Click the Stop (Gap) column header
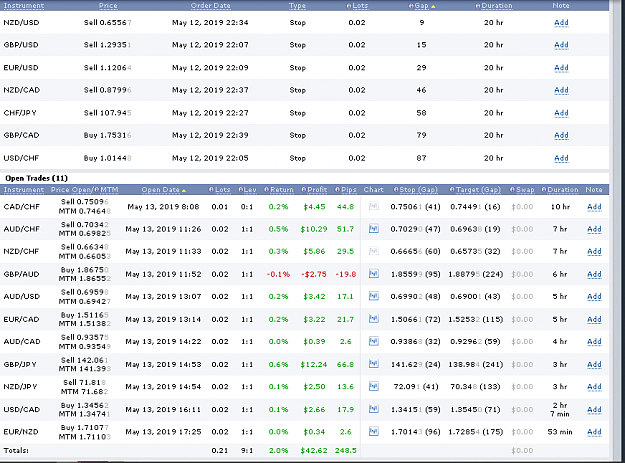This screenshot has width=625, height=463. (418, 190)
